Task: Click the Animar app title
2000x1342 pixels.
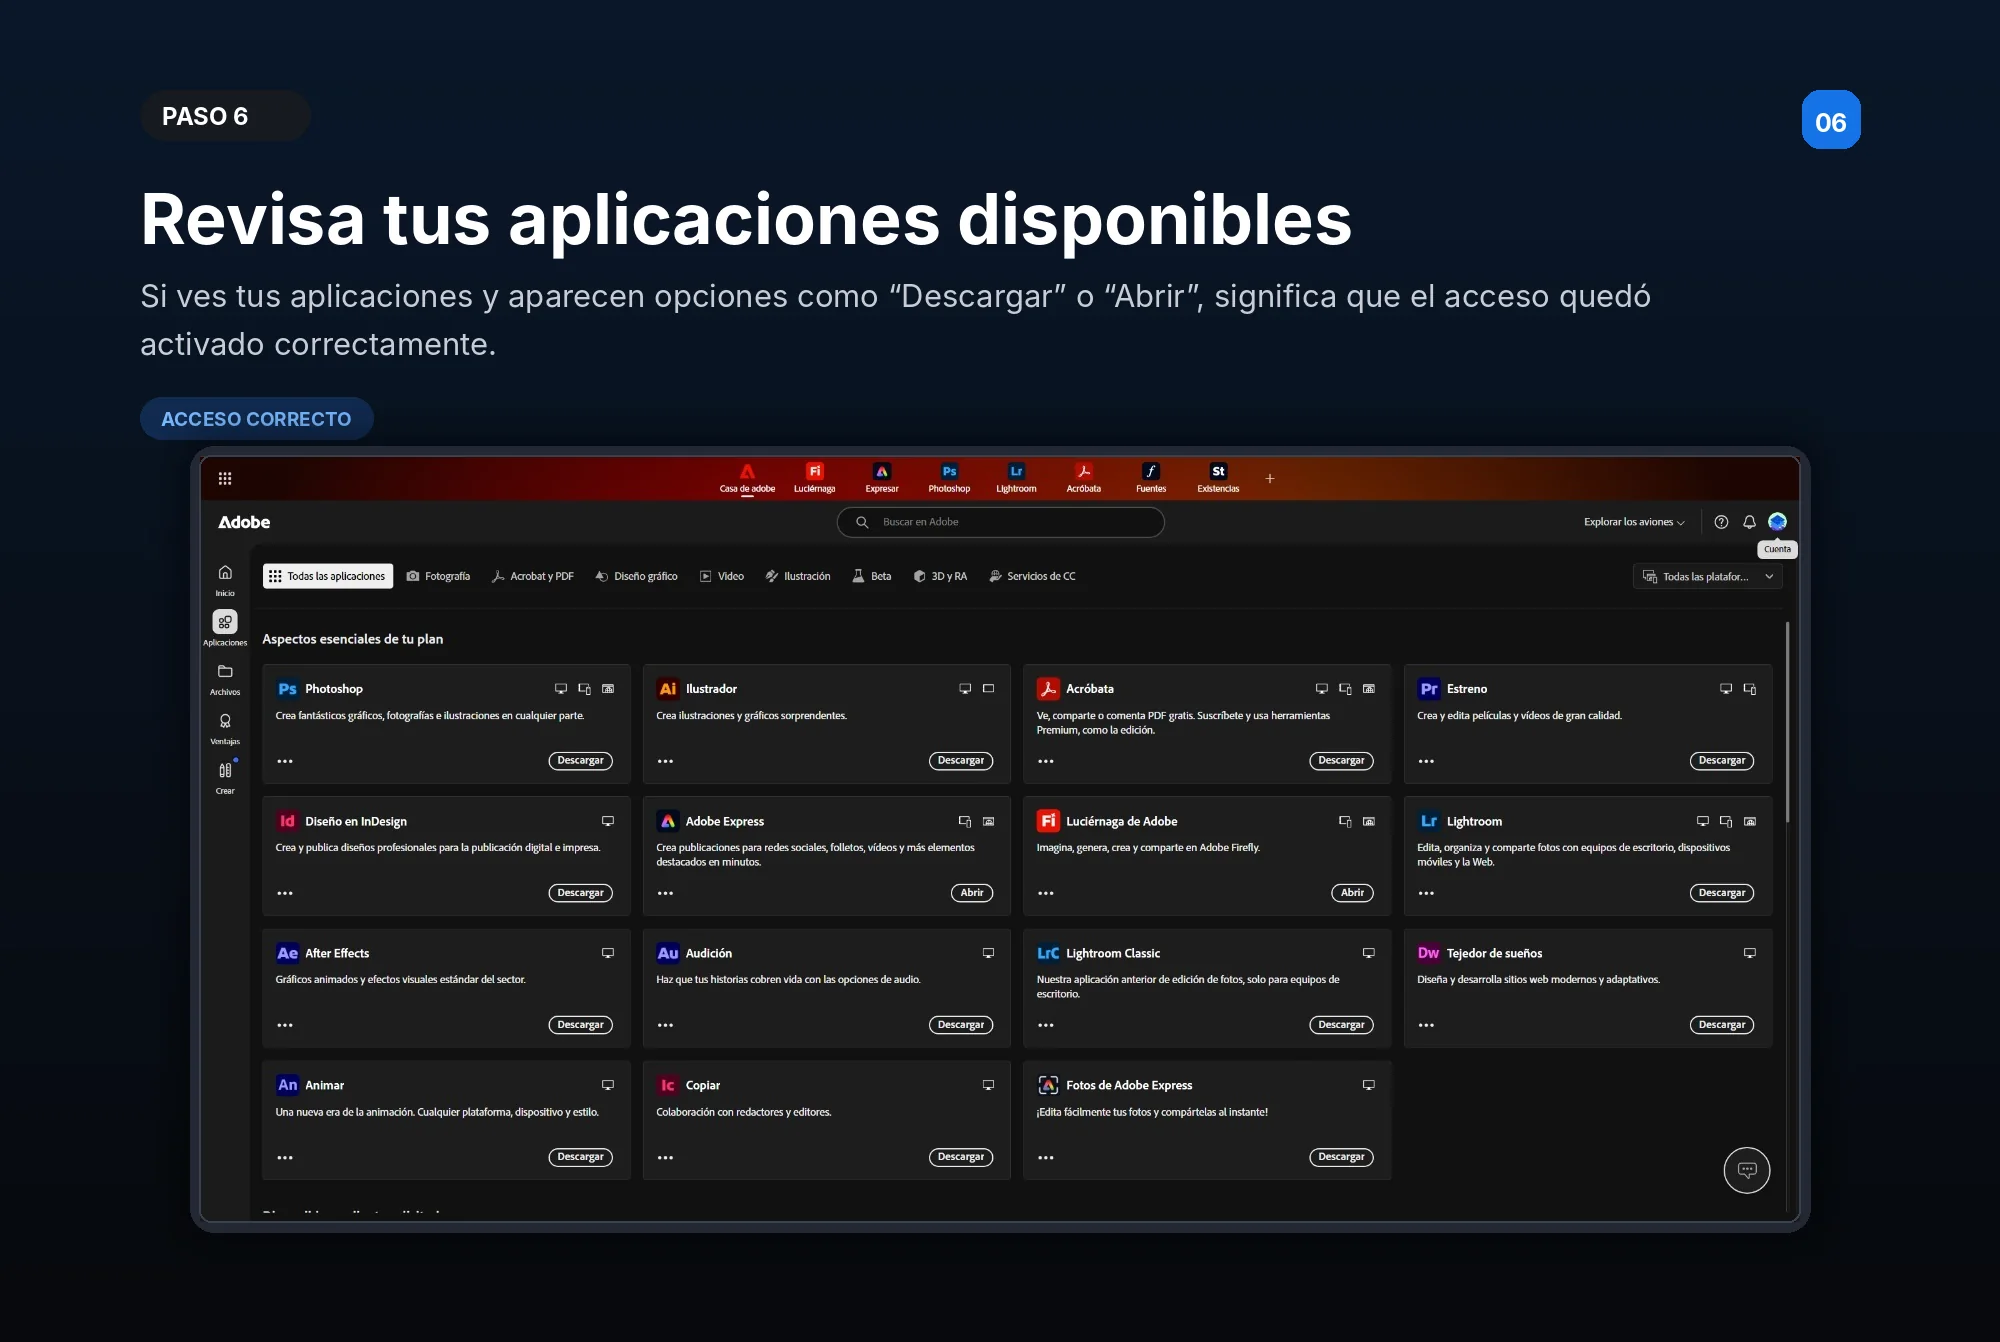Action: point(324,1086)
